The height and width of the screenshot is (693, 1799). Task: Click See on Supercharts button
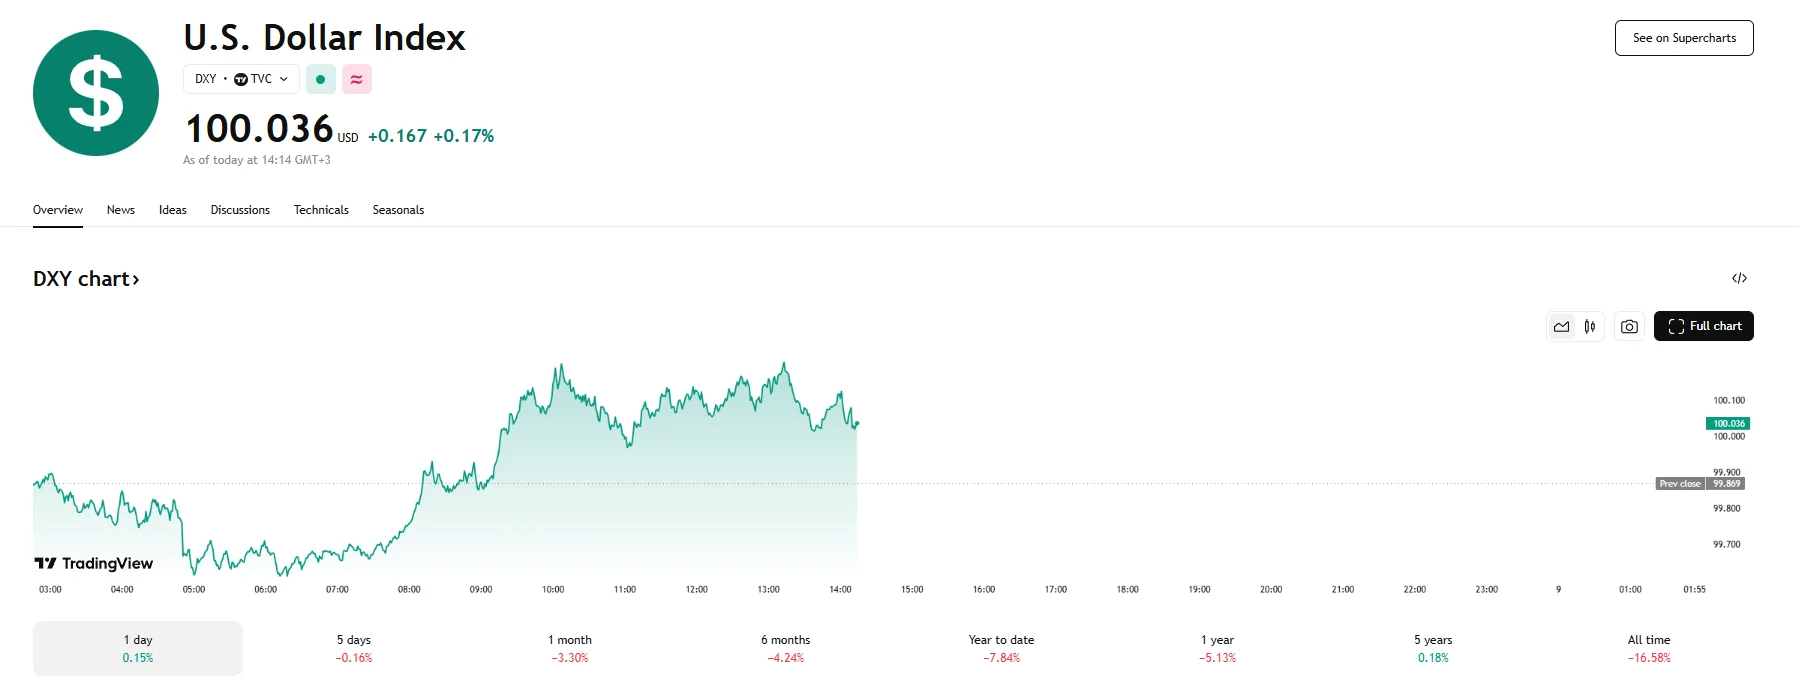1684,38
